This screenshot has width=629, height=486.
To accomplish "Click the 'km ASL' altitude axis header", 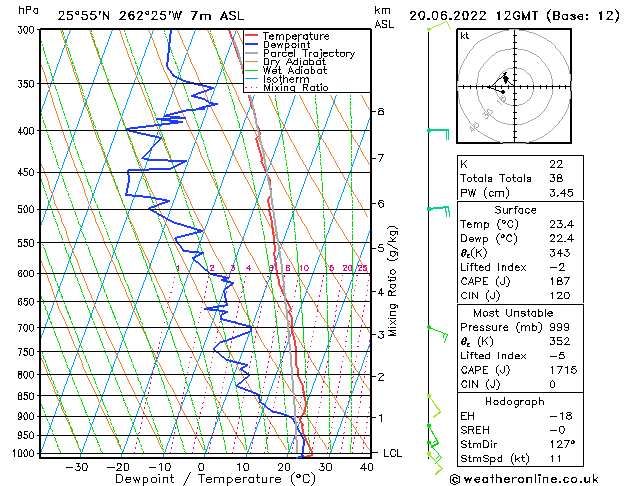I will 384,17.
